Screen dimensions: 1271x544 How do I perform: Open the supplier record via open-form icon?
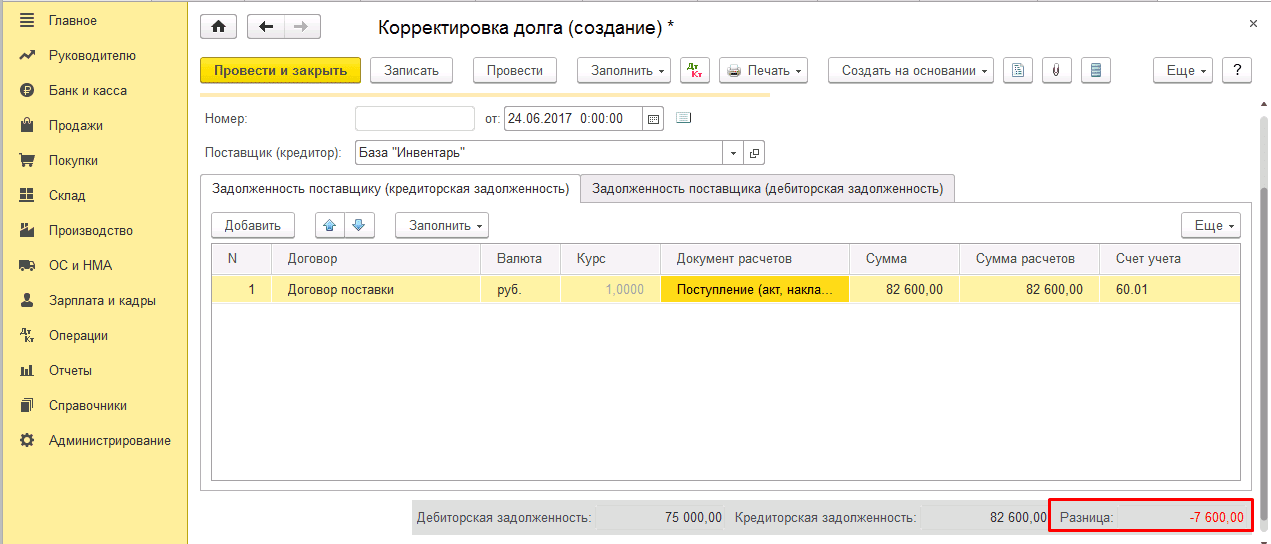point(755,153)
